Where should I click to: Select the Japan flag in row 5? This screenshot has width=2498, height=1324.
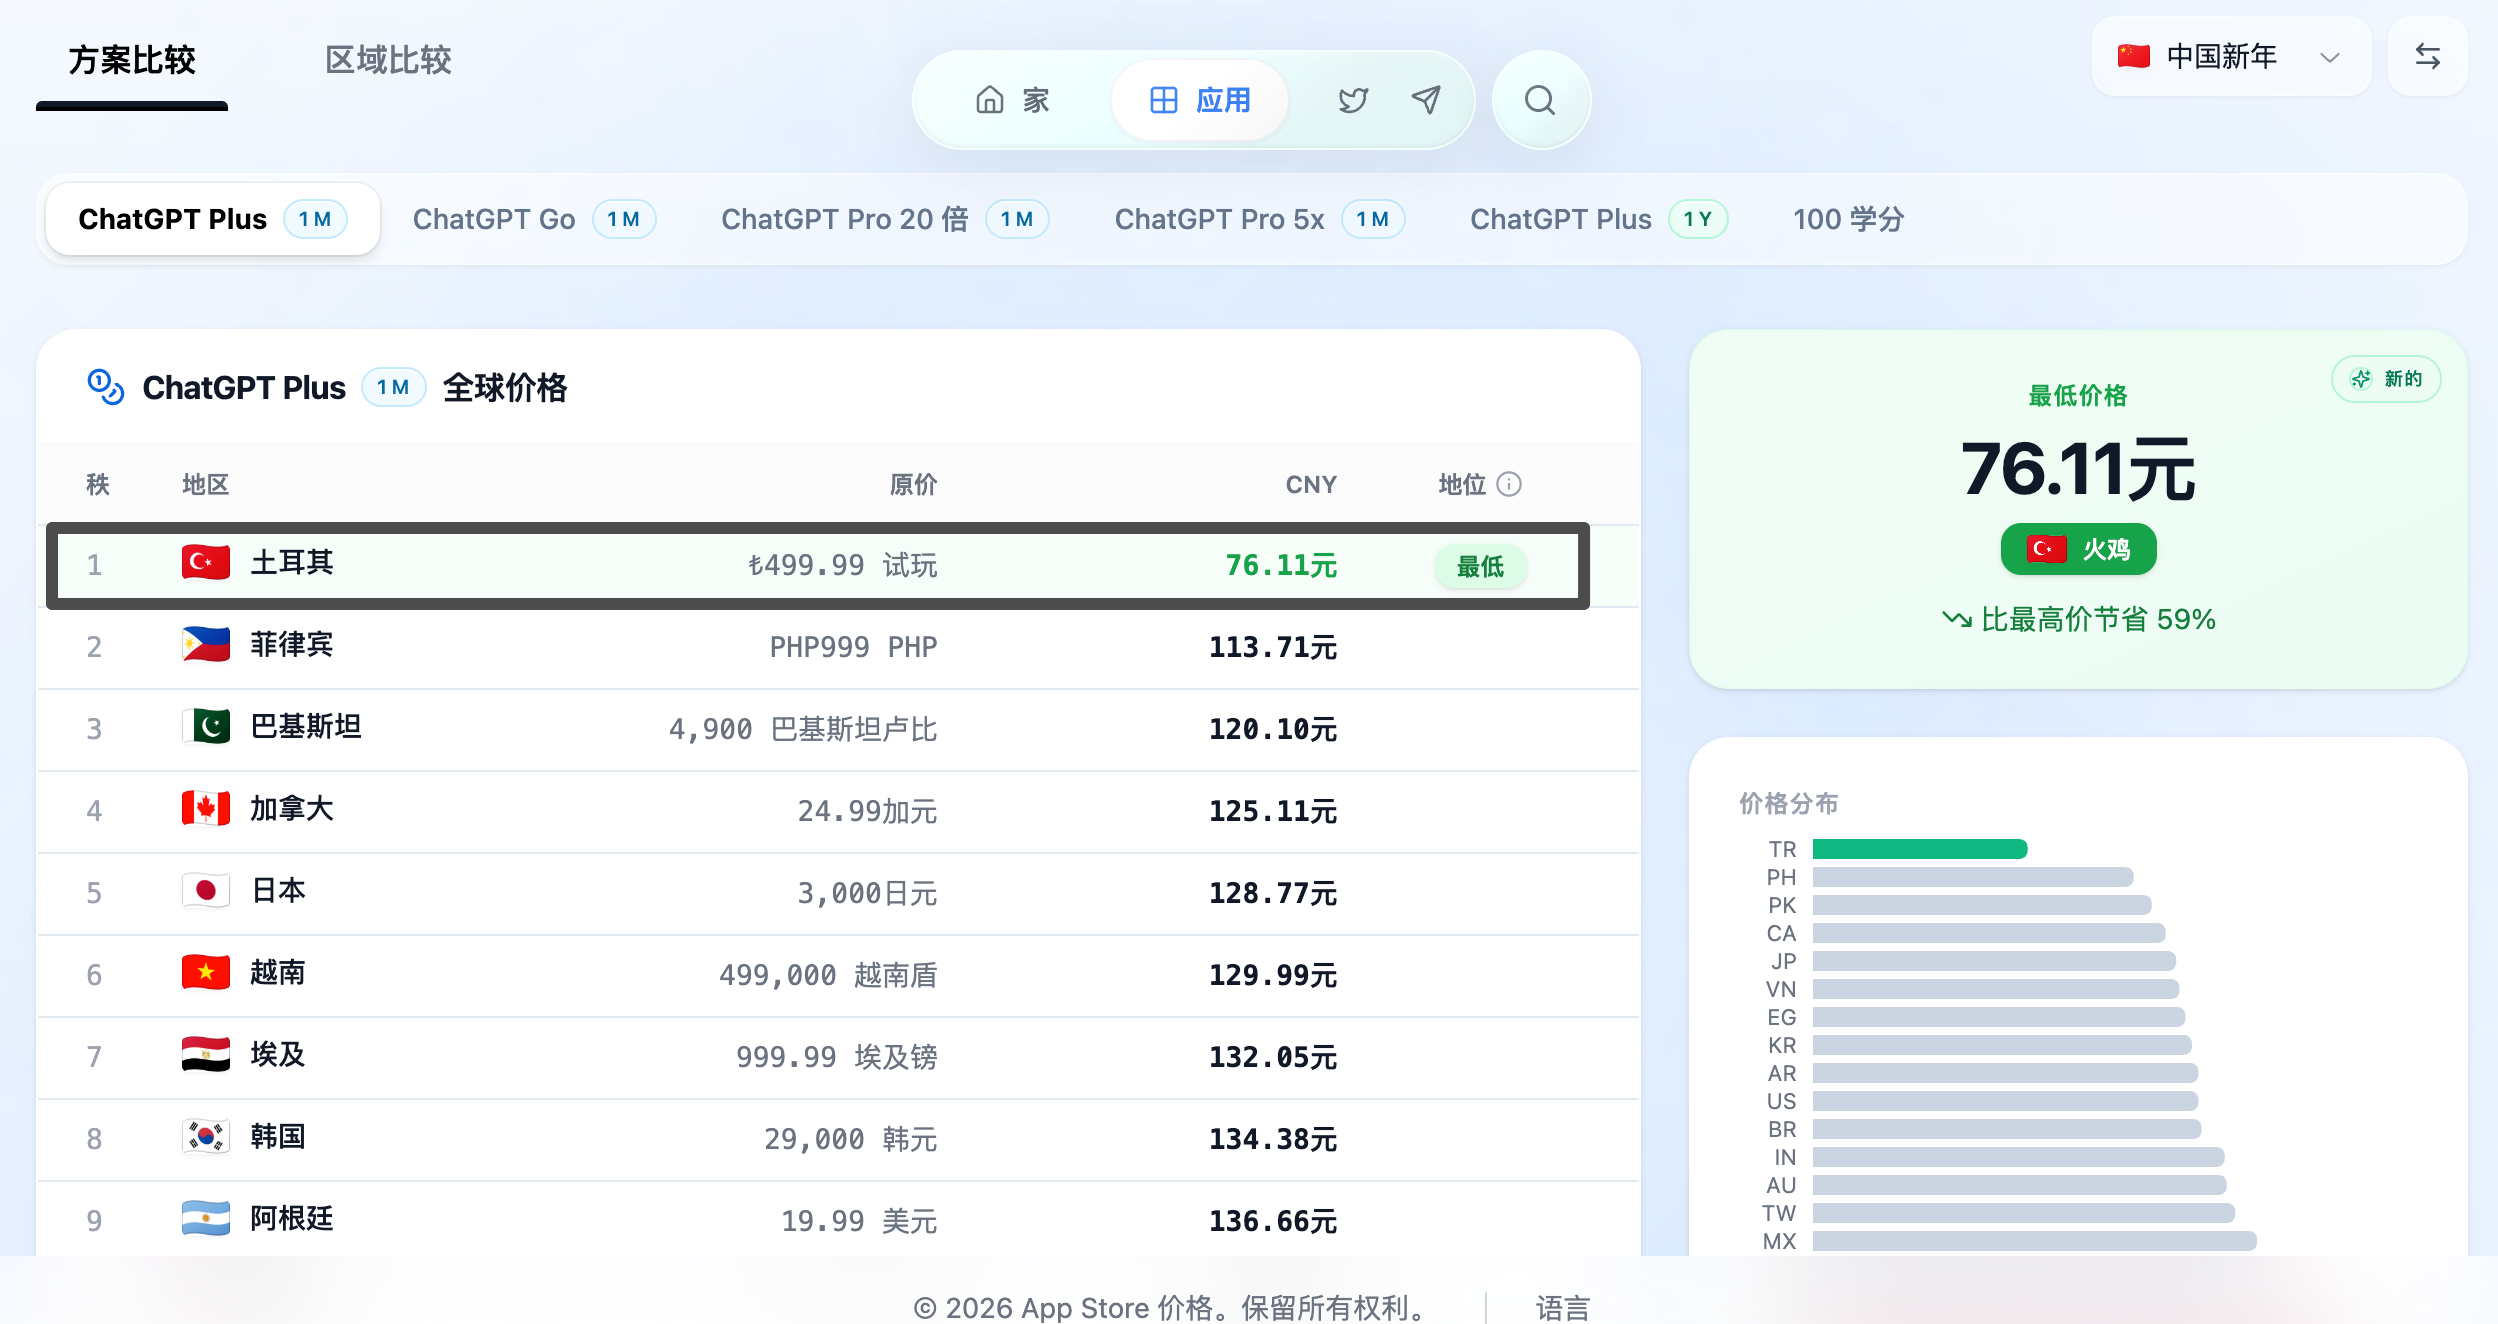pos(206,890)
